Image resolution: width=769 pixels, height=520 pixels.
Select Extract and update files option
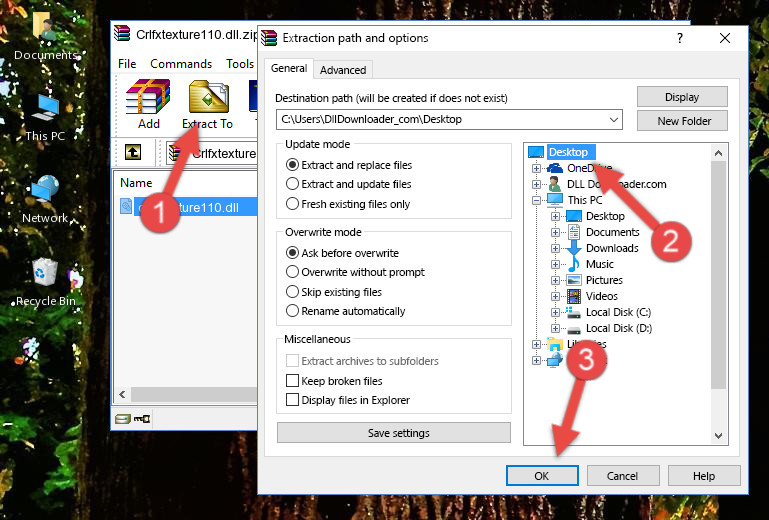click(x=292, y=184)
